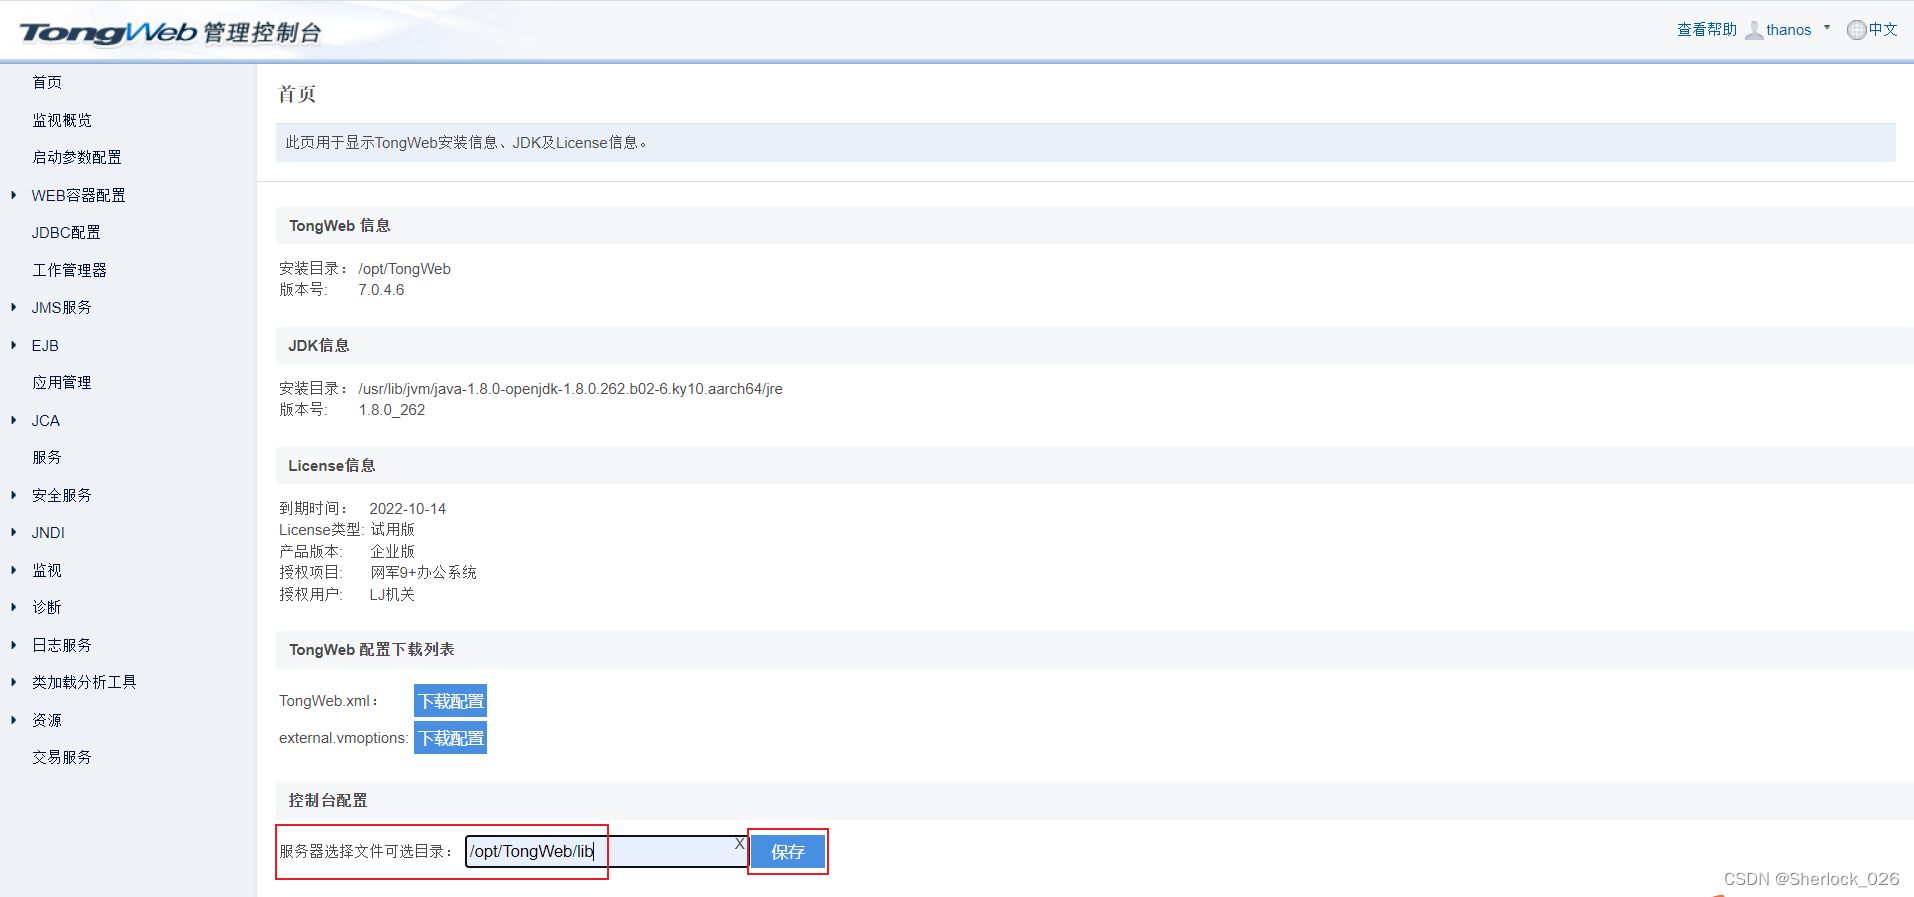Expand the 日志服务 tree arrow
Viewport: 1914px width, 897px height.
point(13,645)
